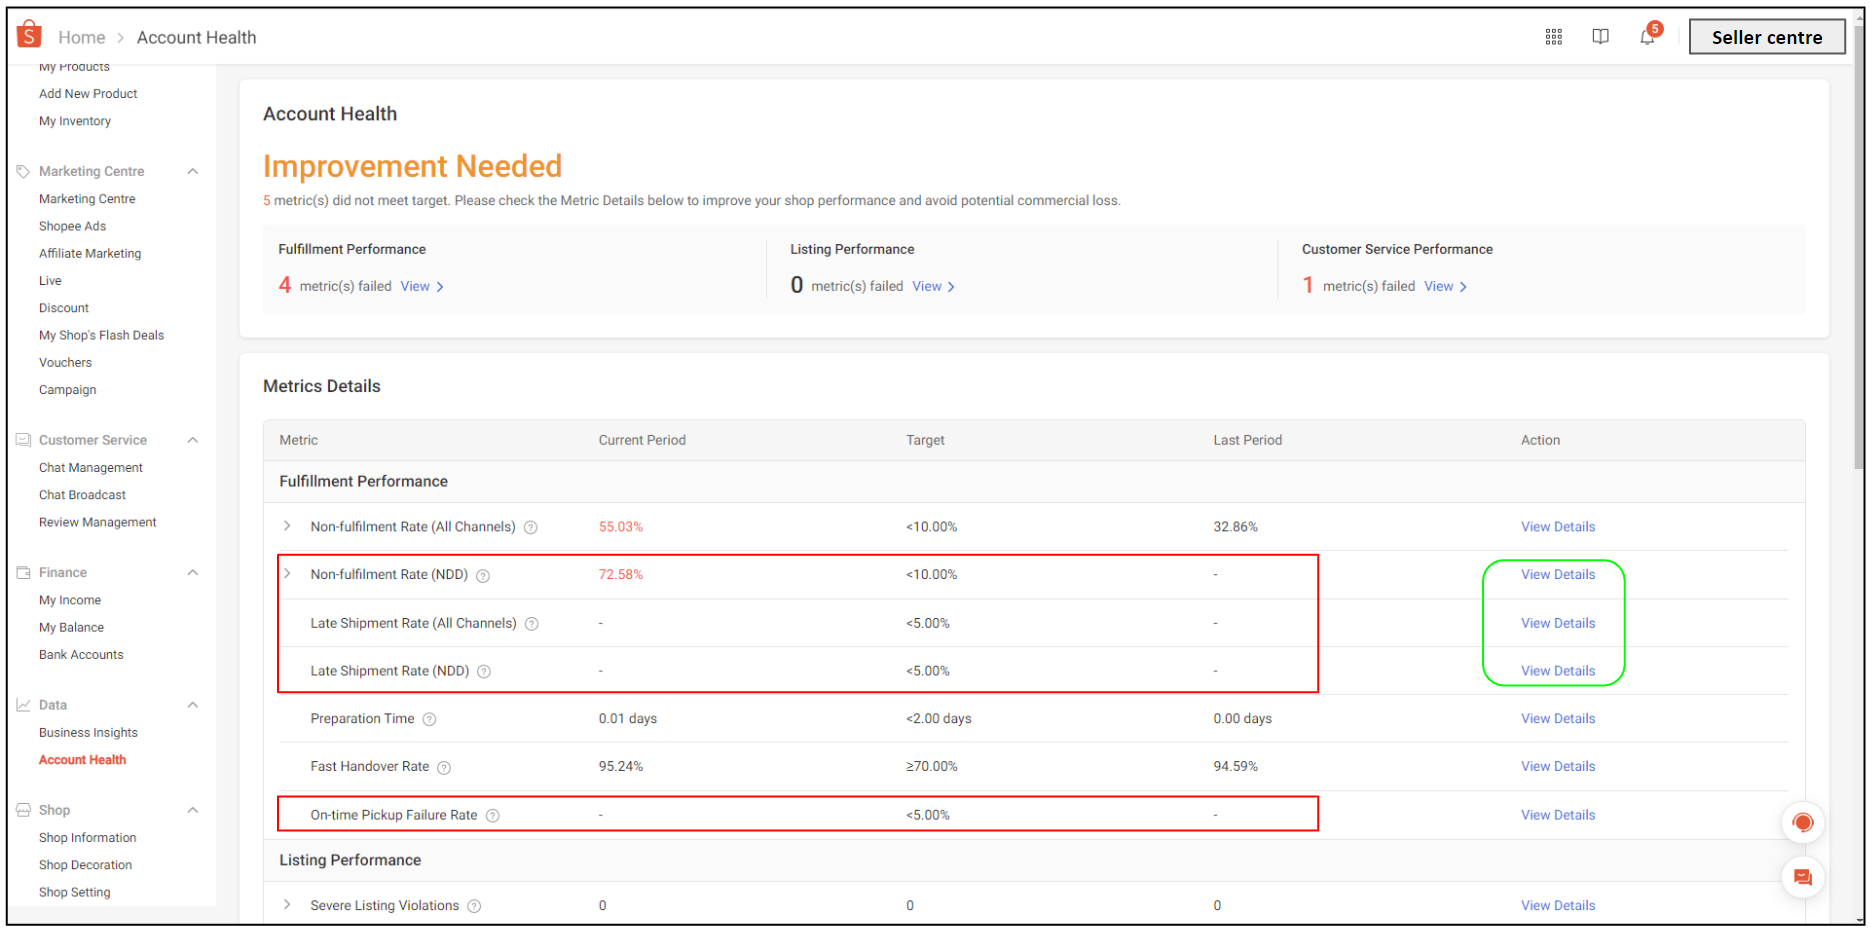Collapse the Marketing Centre sidebar section

pyautogui.click(x=192, y=170)
